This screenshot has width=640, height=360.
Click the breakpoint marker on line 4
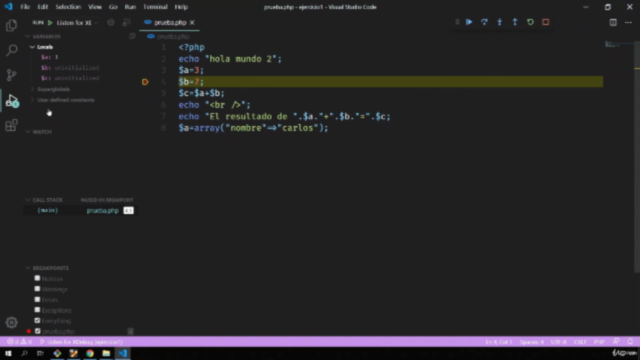click(145, 82)
